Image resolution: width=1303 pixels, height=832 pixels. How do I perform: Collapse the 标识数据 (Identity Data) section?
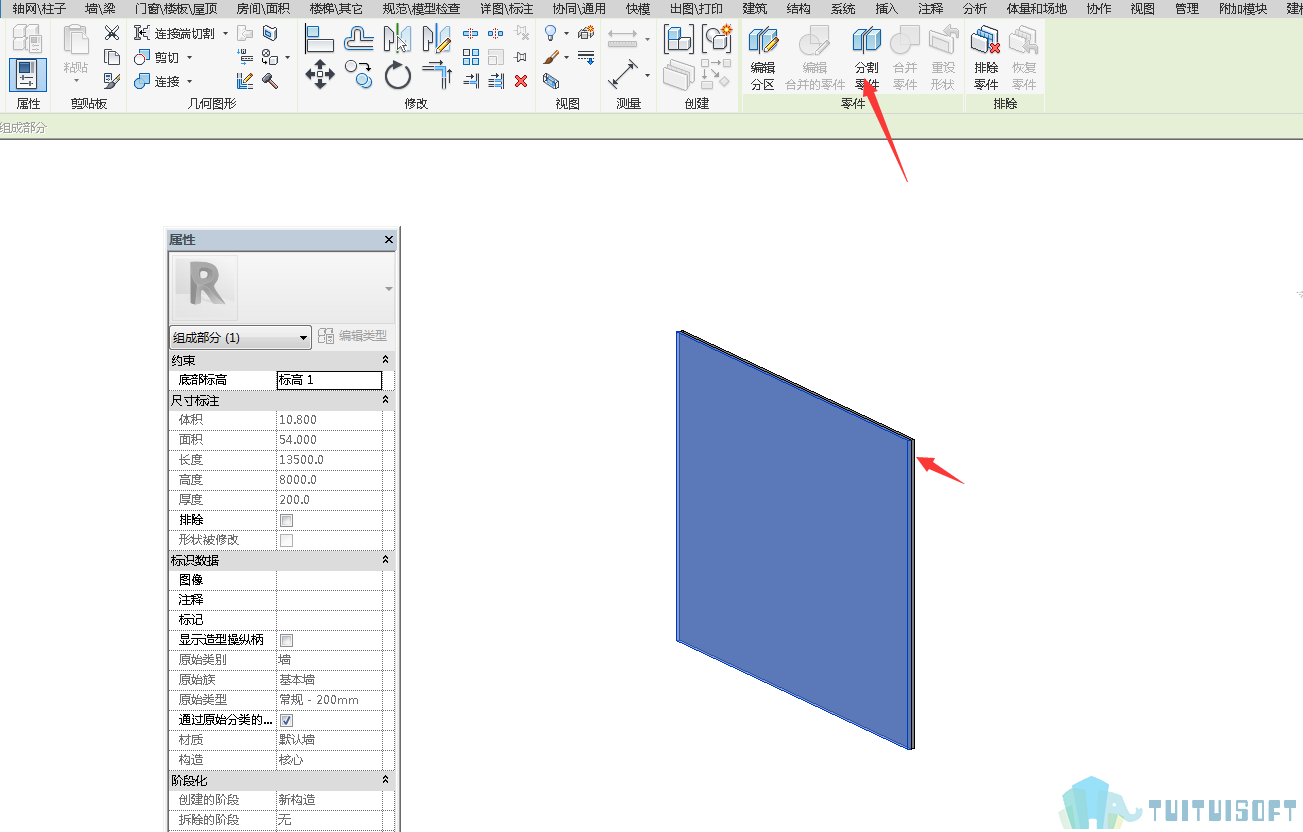tap(385, 560)
